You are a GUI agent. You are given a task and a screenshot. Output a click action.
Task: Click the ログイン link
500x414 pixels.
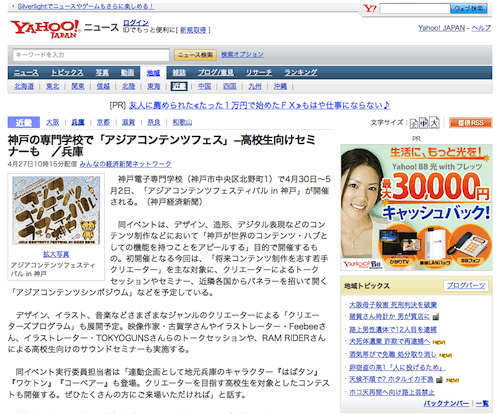coord(136,23)
